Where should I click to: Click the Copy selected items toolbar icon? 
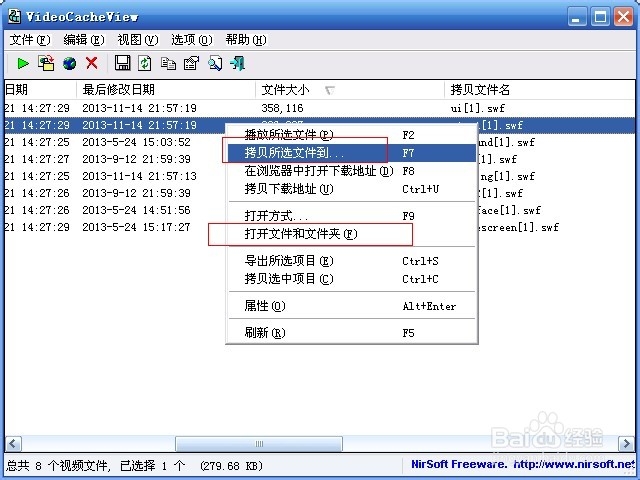point(168,64)
